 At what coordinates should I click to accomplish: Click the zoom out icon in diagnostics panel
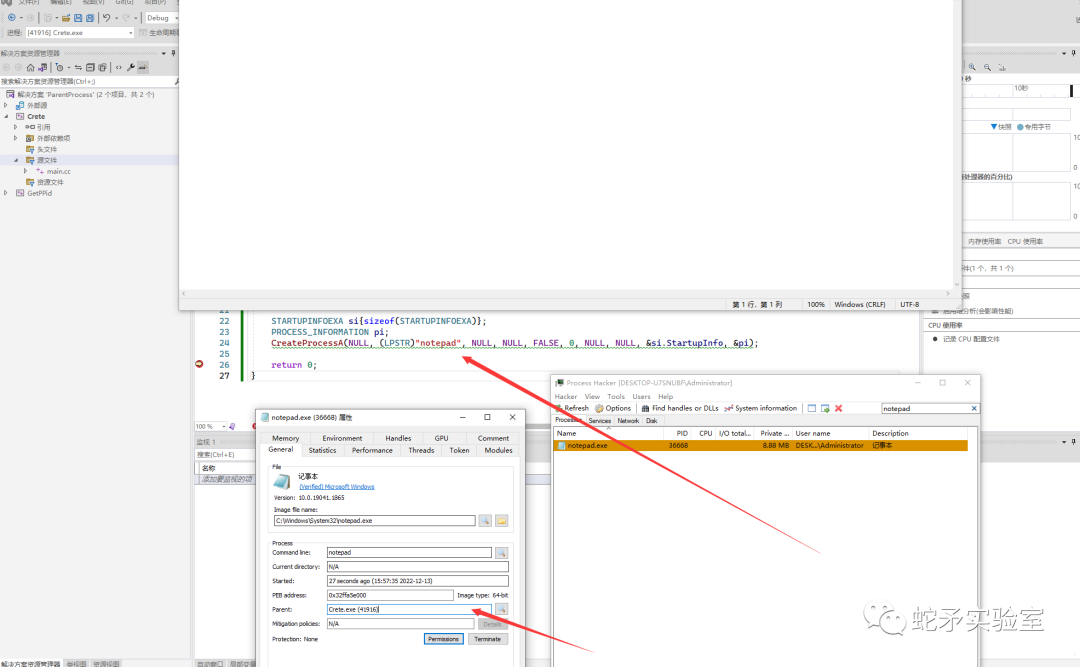(x=987, y=67)
